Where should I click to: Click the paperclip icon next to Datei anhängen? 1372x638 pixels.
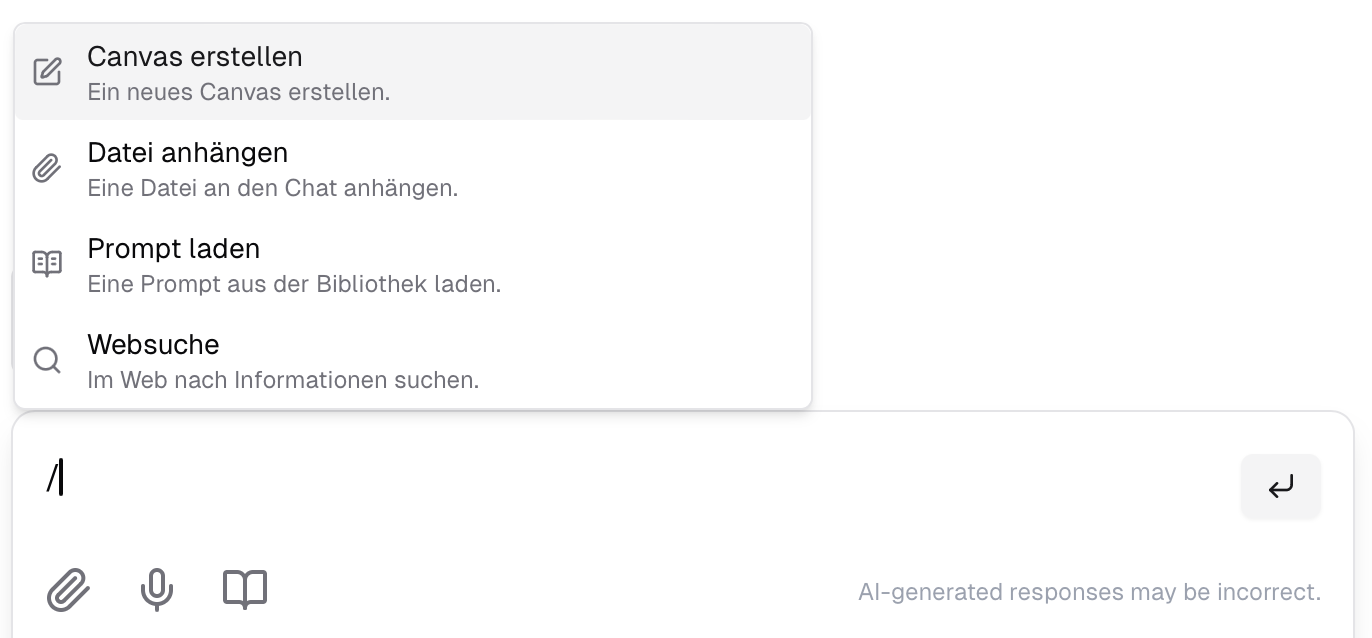coord(47,167)
